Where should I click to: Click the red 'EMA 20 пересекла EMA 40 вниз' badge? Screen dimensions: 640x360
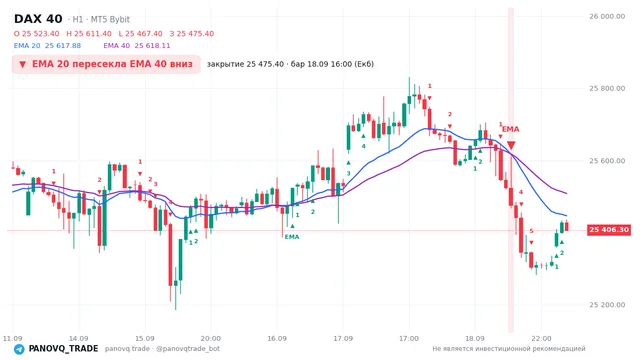pyautogui.click(x=106, y=64)
